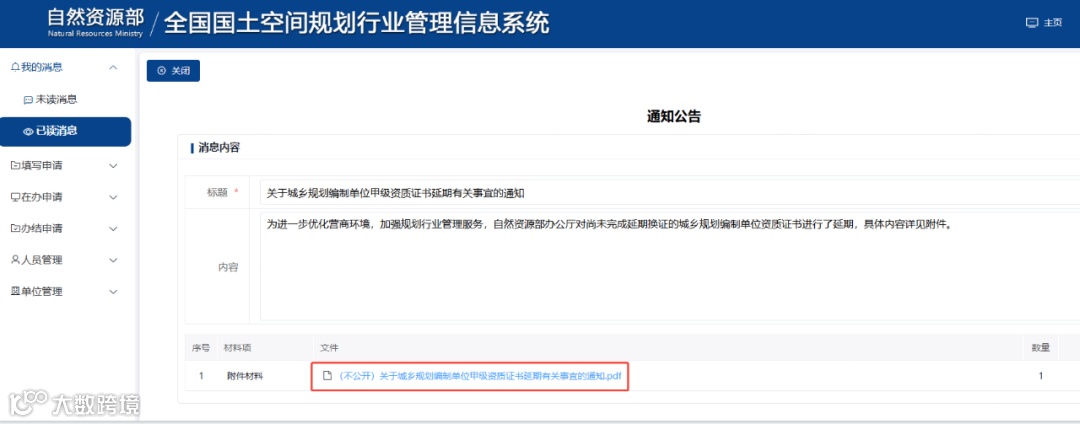The width and height of the screenshot is (1080, 424).
Task: Click the chevron next to 单位管理
Action: tap(114, 292)
